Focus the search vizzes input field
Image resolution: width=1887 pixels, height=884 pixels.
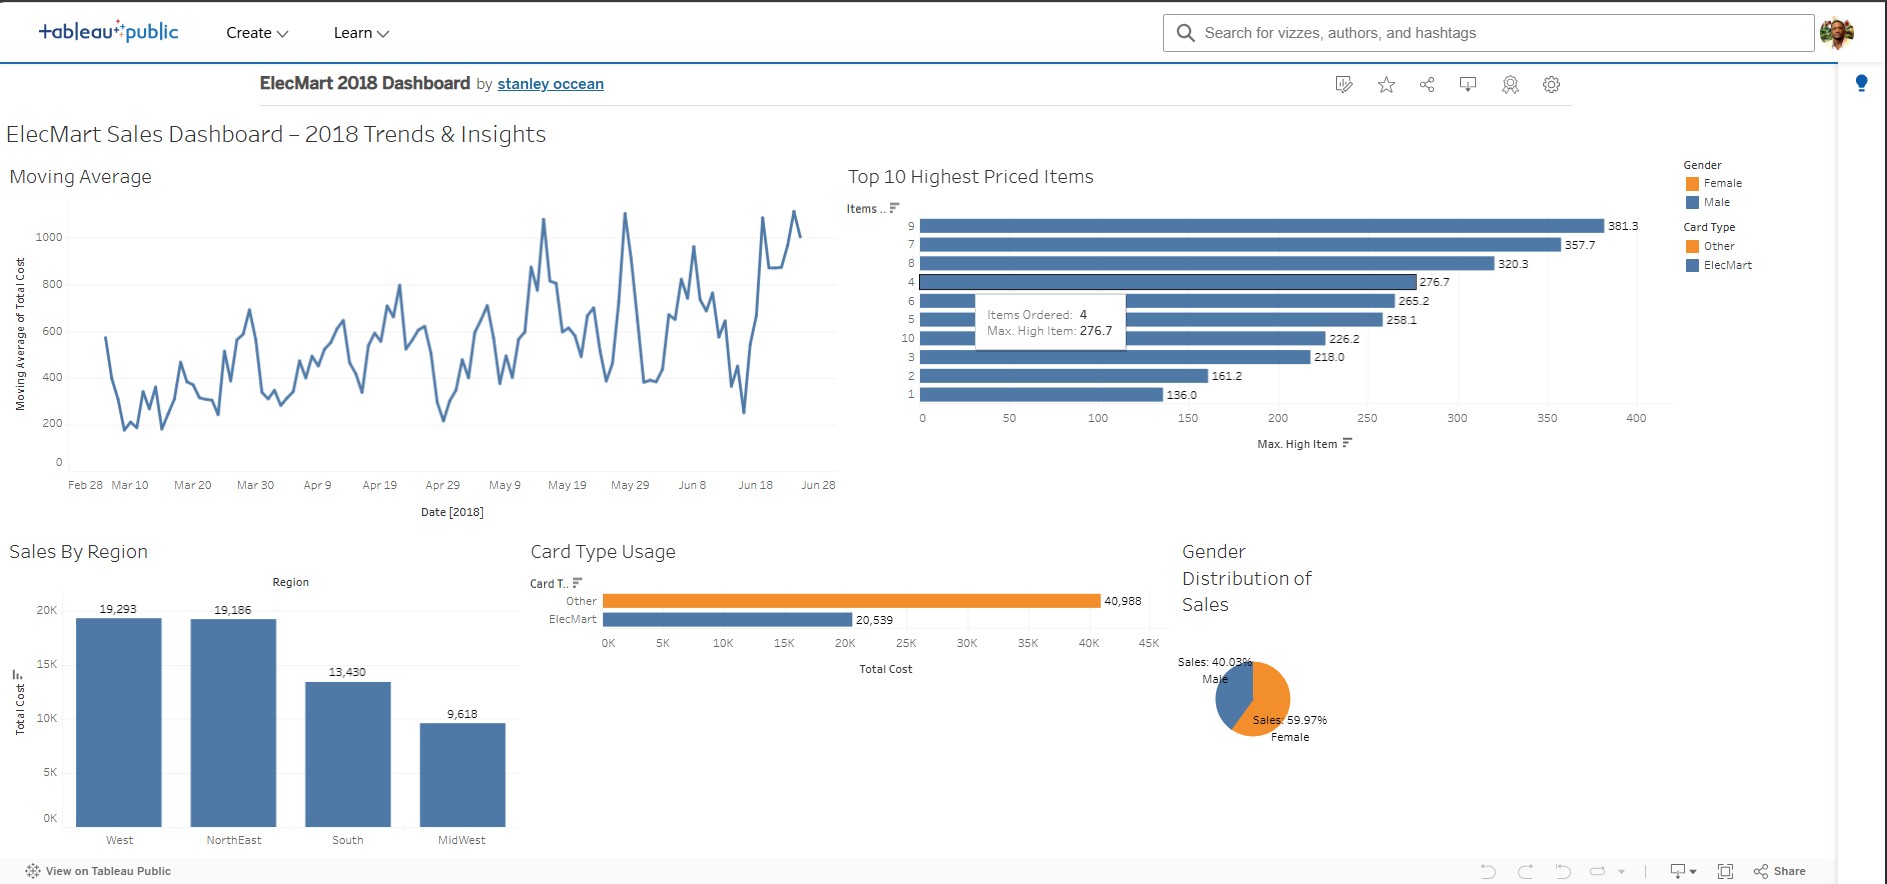[1488, 33]
